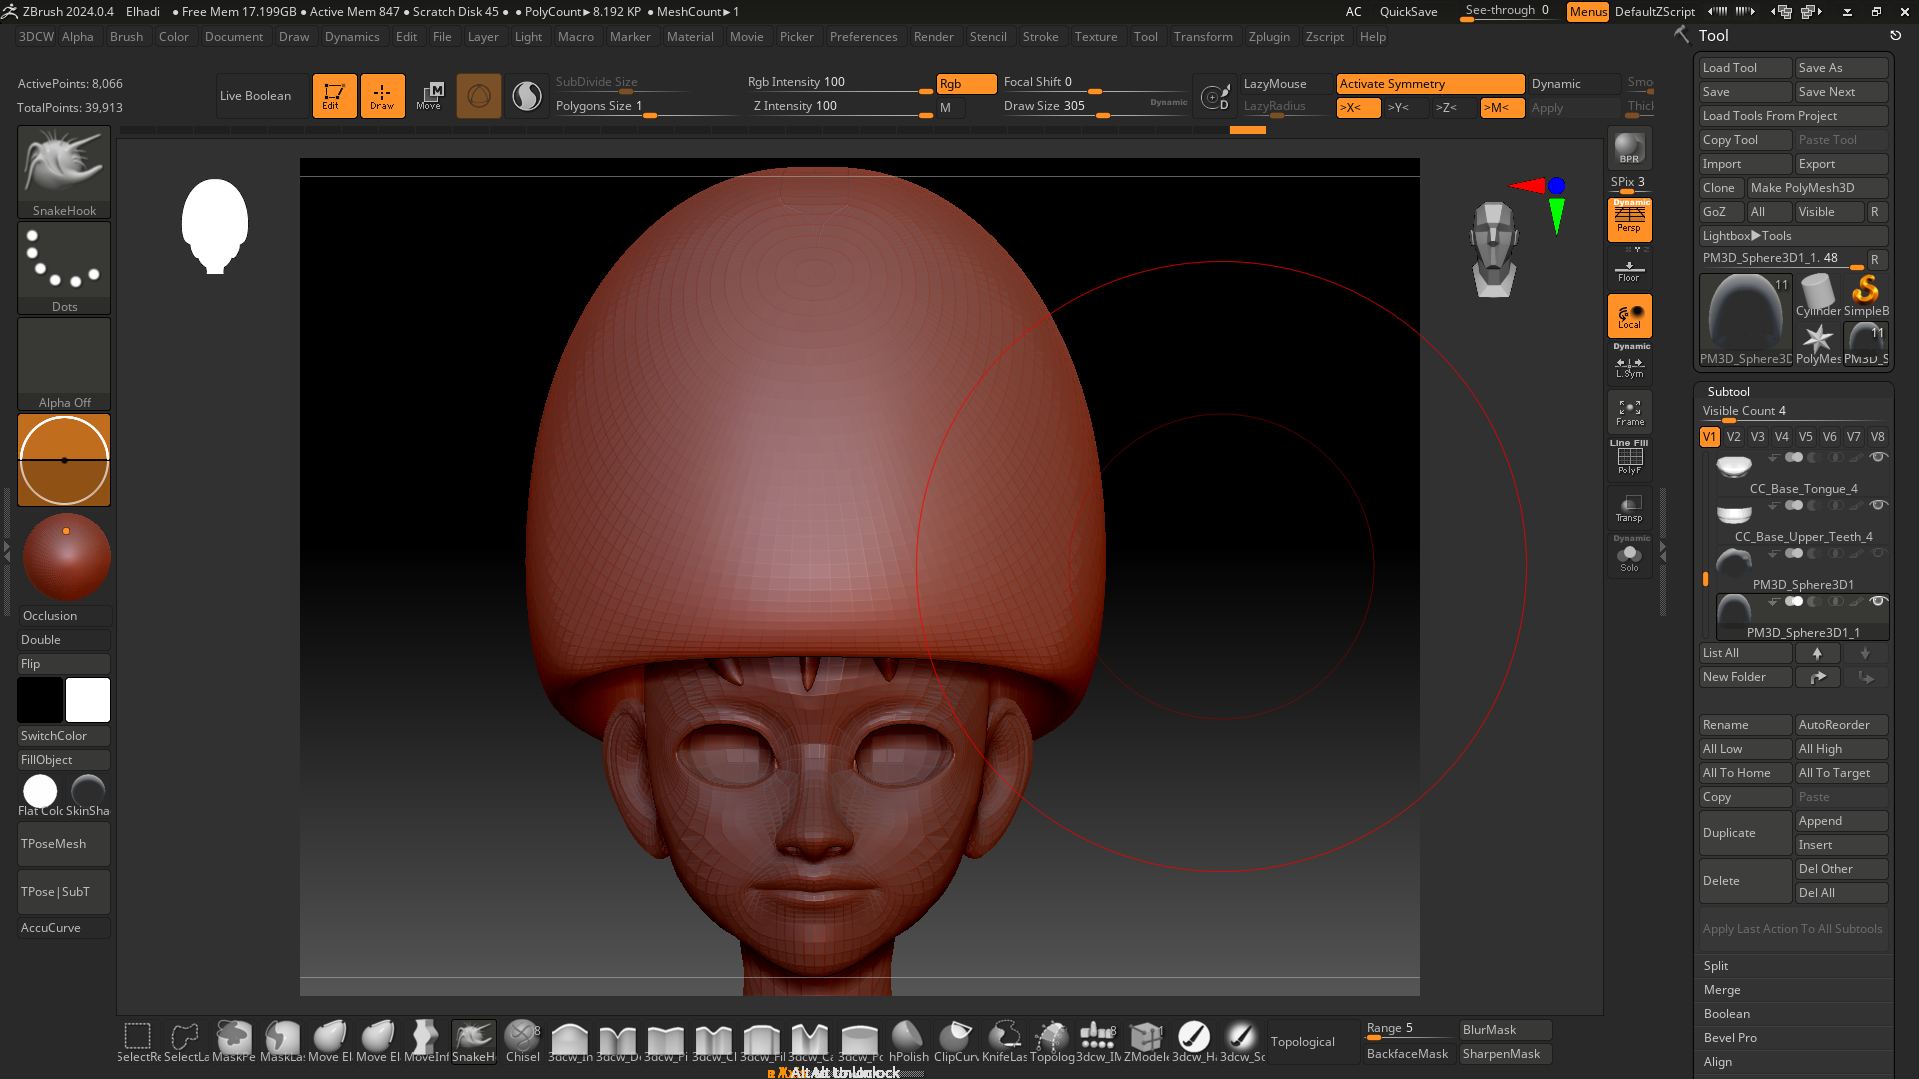Screen dimensions: 1919x1079
Task: Open the Alpha Off selector
Action: coord(64,363)
